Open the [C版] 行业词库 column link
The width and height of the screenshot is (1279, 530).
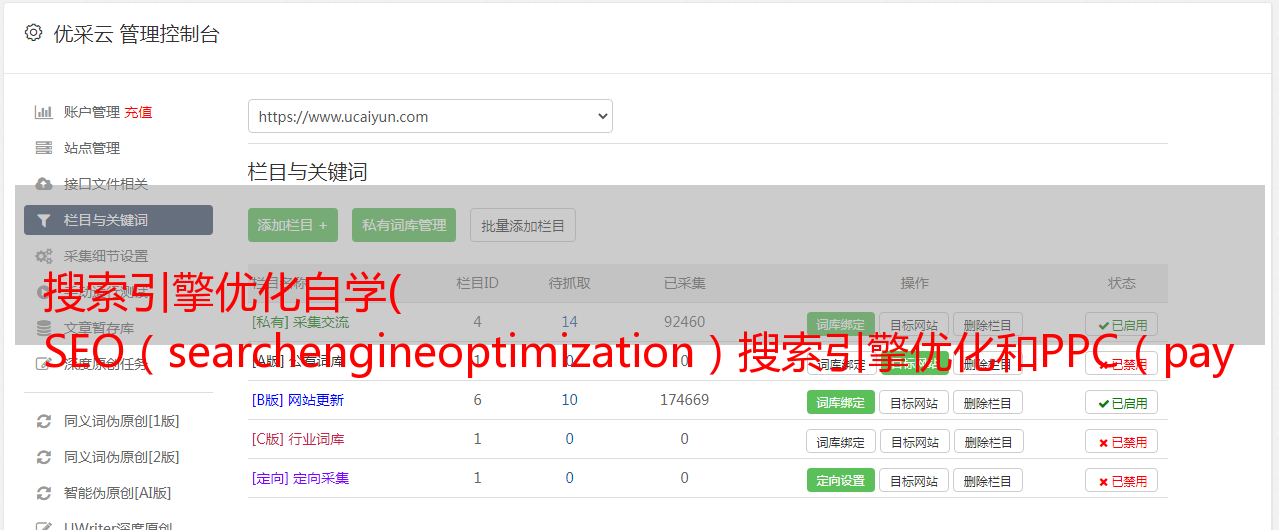click(298, 439)
